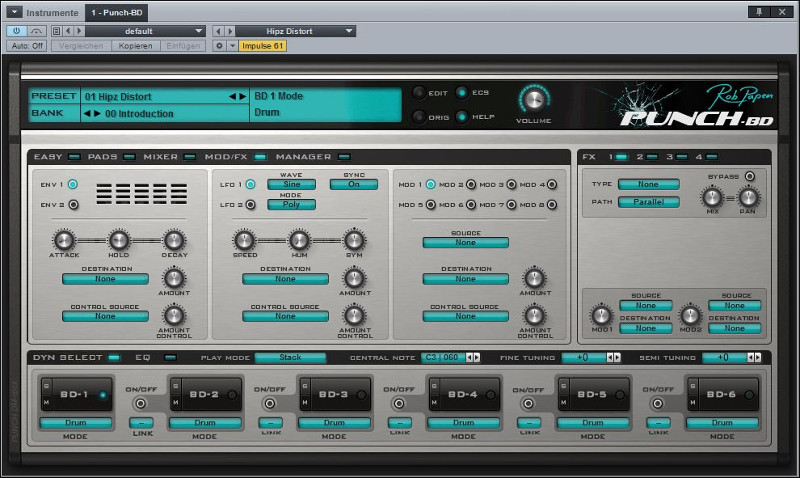Increase the central note value
This screenshot has height=478, width=800.
click(x=477, y=358)
